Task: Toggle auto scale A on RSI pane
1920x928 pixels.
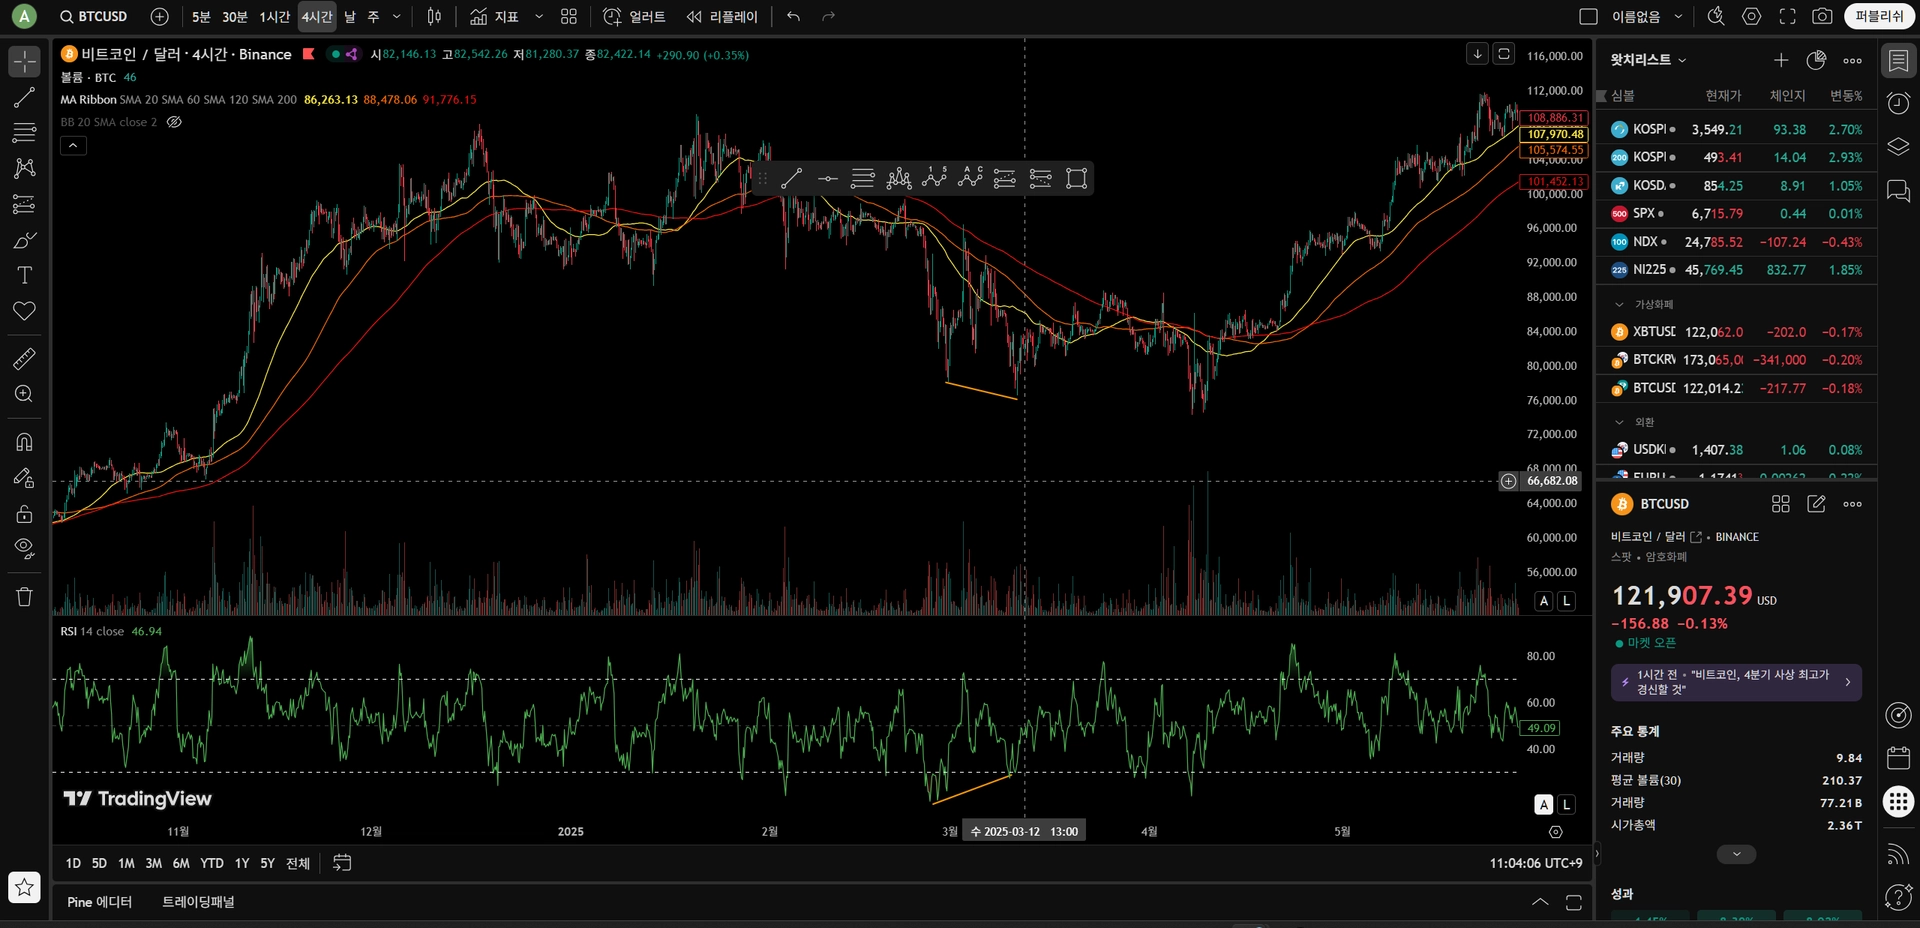Action: click(1544, 804)
